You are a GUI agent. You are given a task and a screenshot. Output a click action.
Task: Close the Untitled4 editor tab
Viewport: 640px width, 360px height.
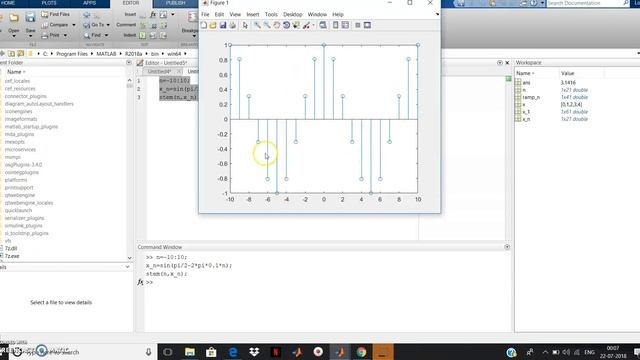(180, 71)
